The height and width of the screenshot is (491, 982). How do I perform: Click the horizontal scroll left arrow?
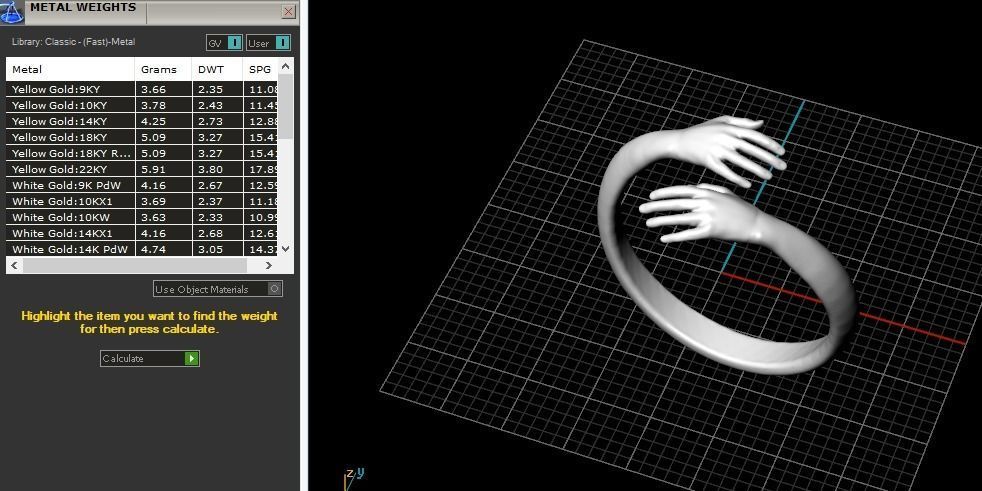pos(14,266)
